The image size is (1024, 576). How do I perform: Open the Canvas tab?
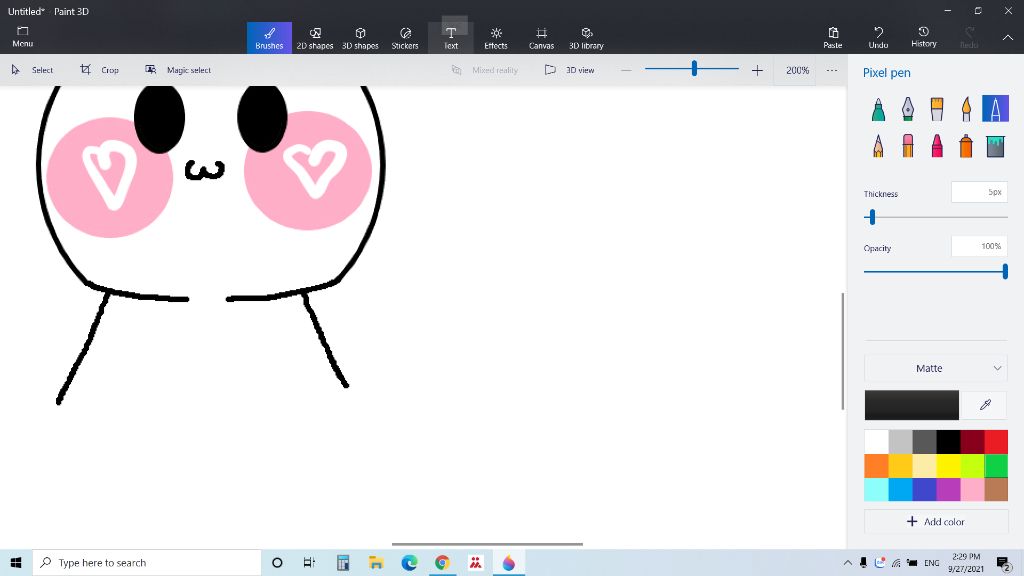coord(541,38)
